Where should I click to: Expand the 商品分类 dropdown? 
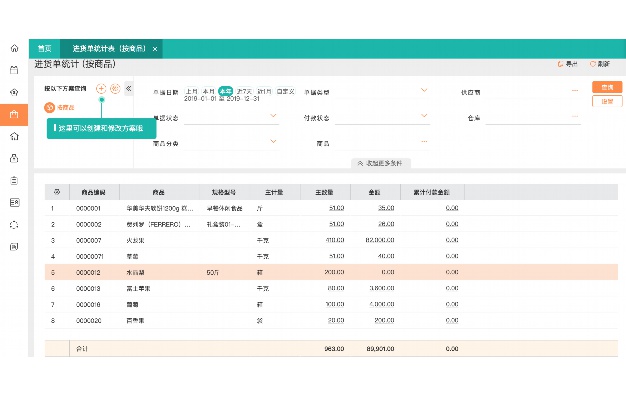[x=273, y=141]
